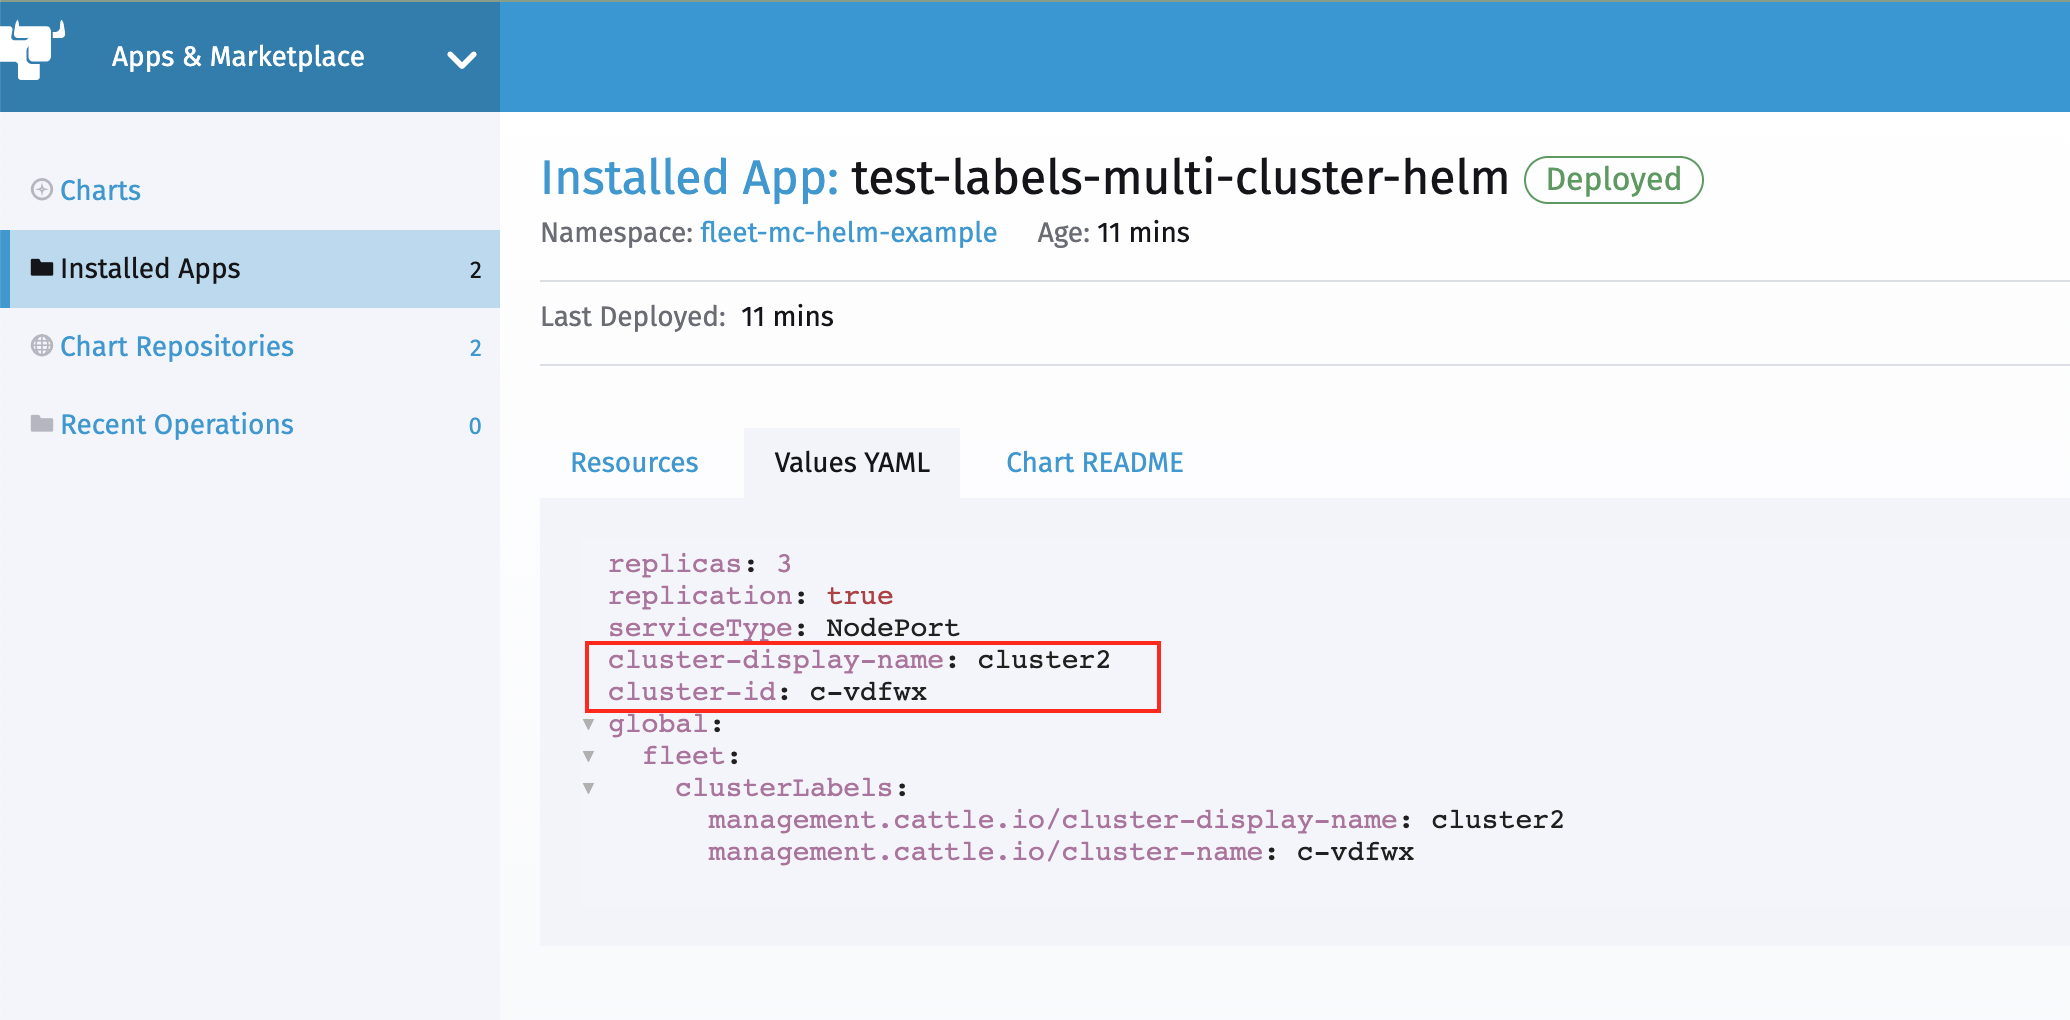Viewport: 2070px width, 1020px height.
Task: Navigate to Charts in the sidebar
Action: click(100, 190)
